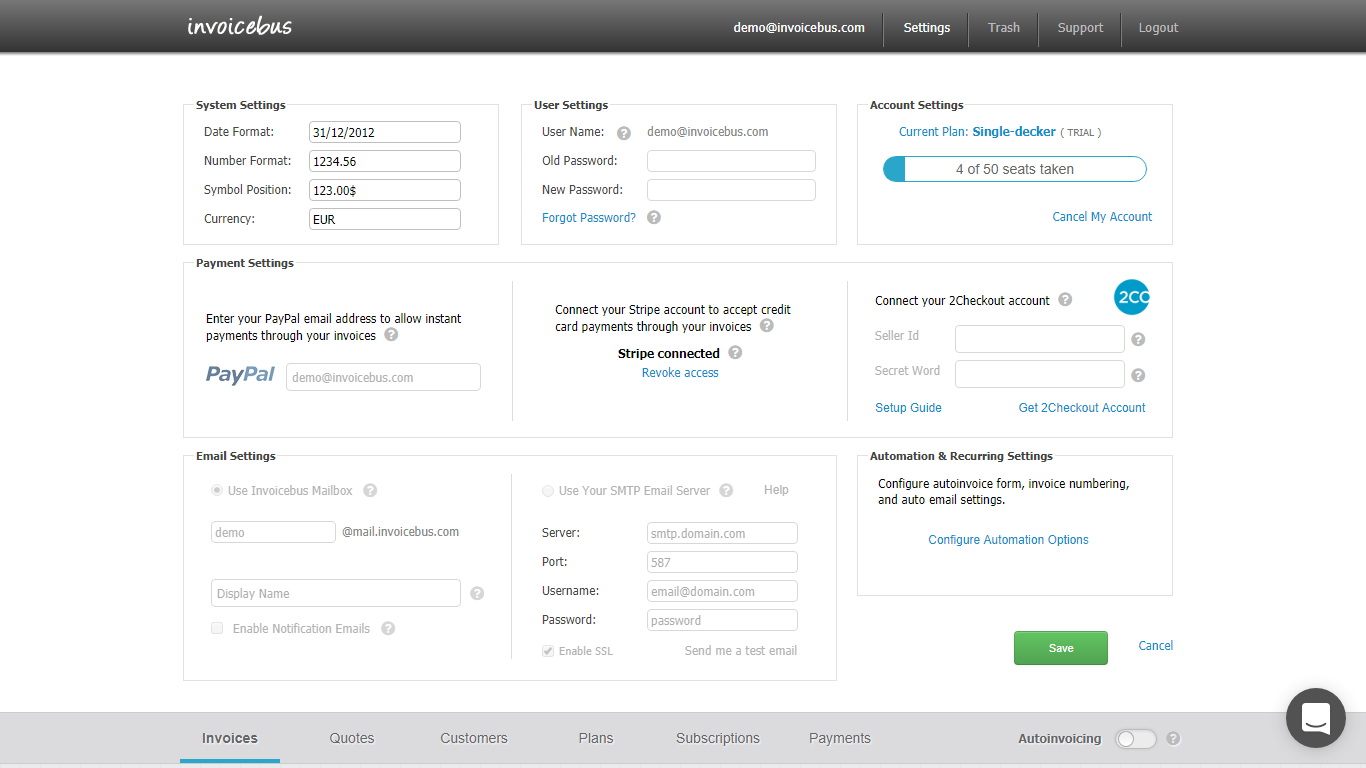
Task: Open the Currency selector showing EUR
Action: (x=384, y=218)
